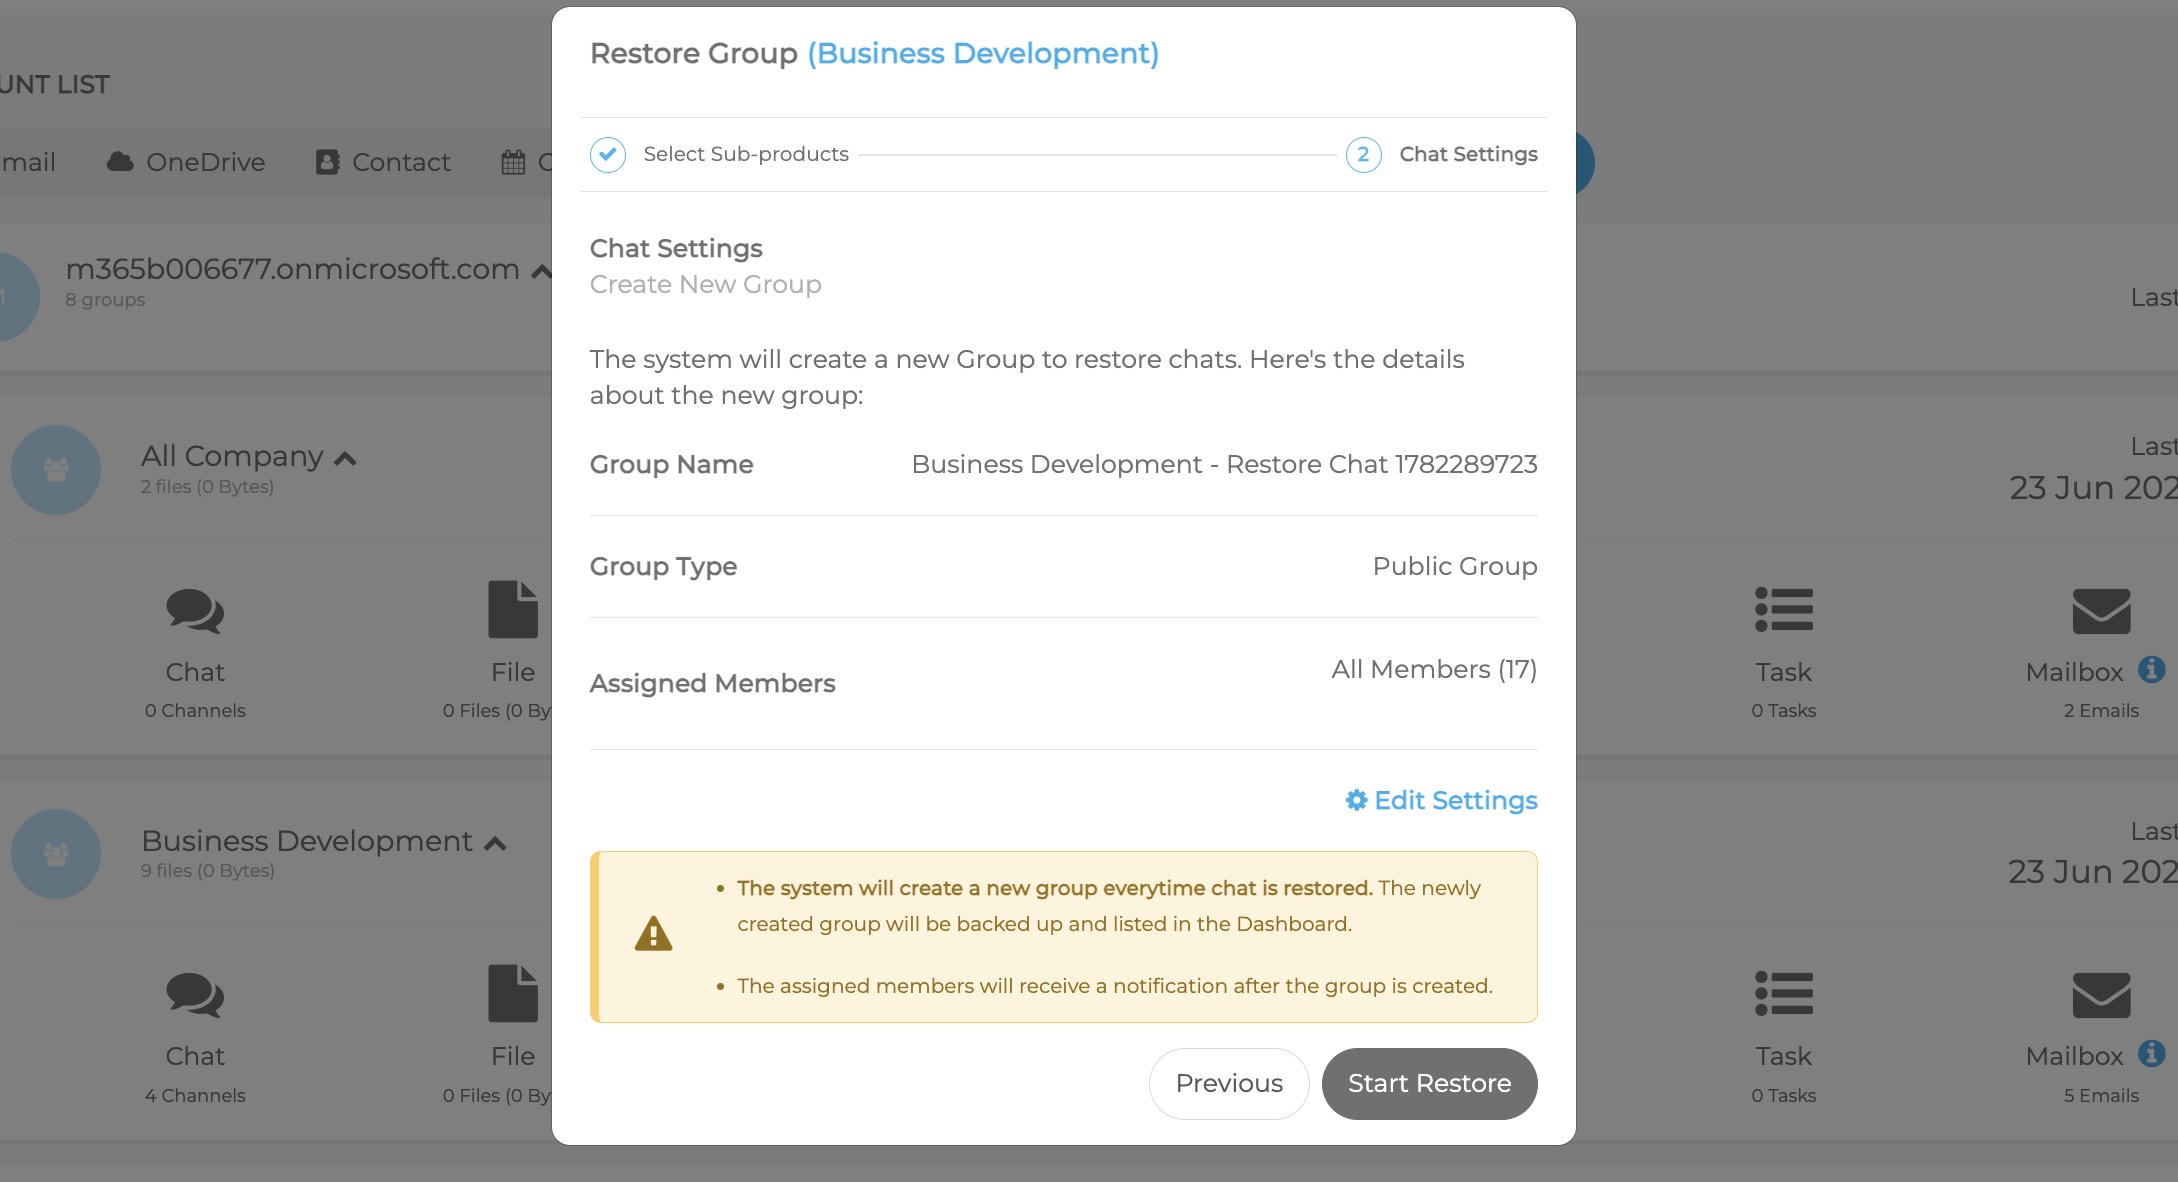
Task: Open Business Development Task list icon
Action: (x=1784, y=993)
